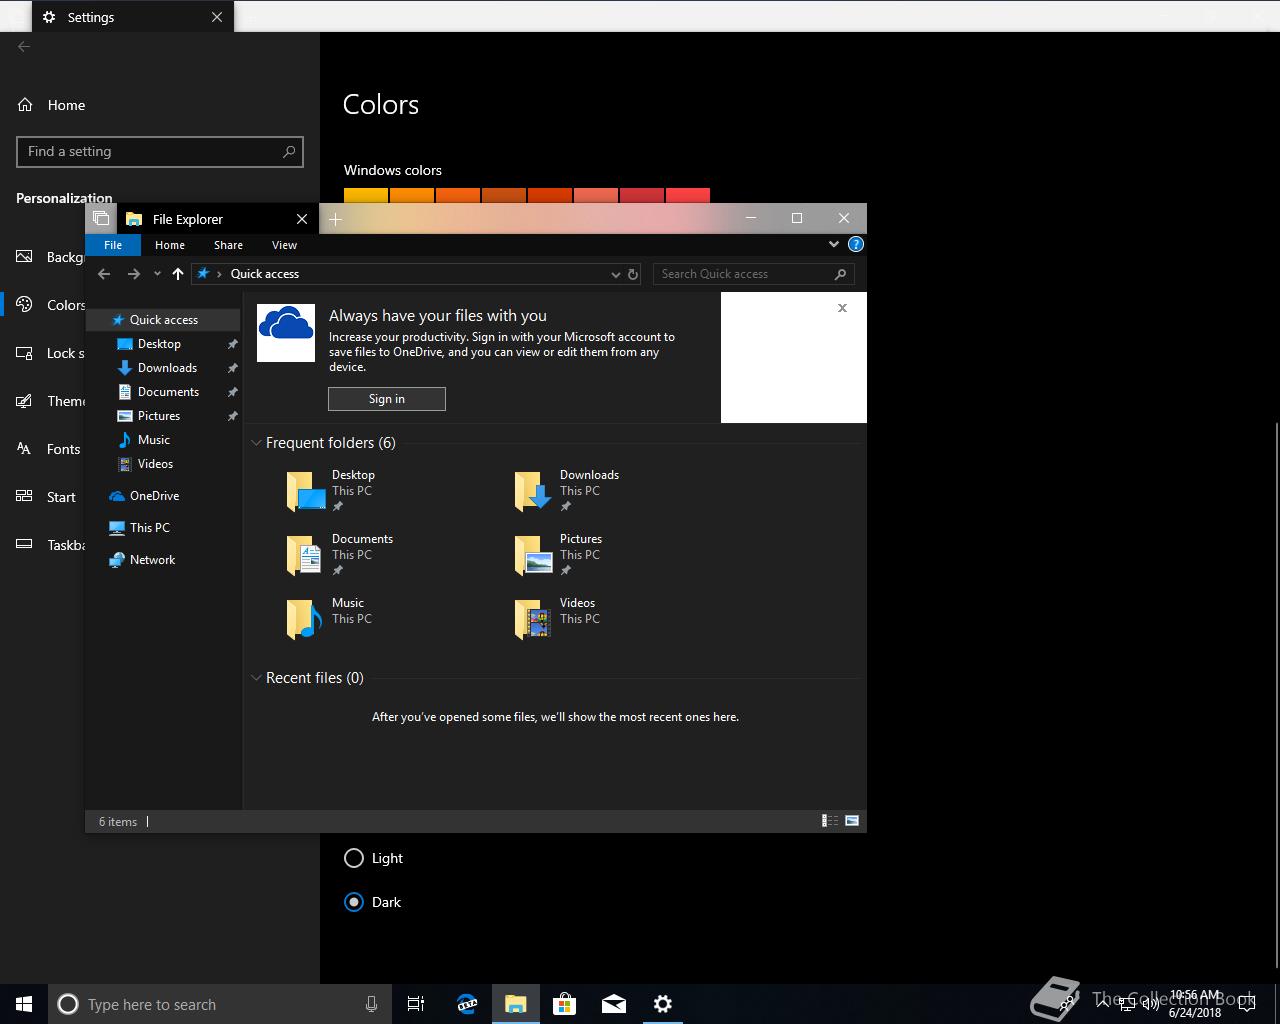Image resolution: width=1280 pixels, height=1024 pixels.
Task: Open Fonts settings page
Action: click(47, 449)
